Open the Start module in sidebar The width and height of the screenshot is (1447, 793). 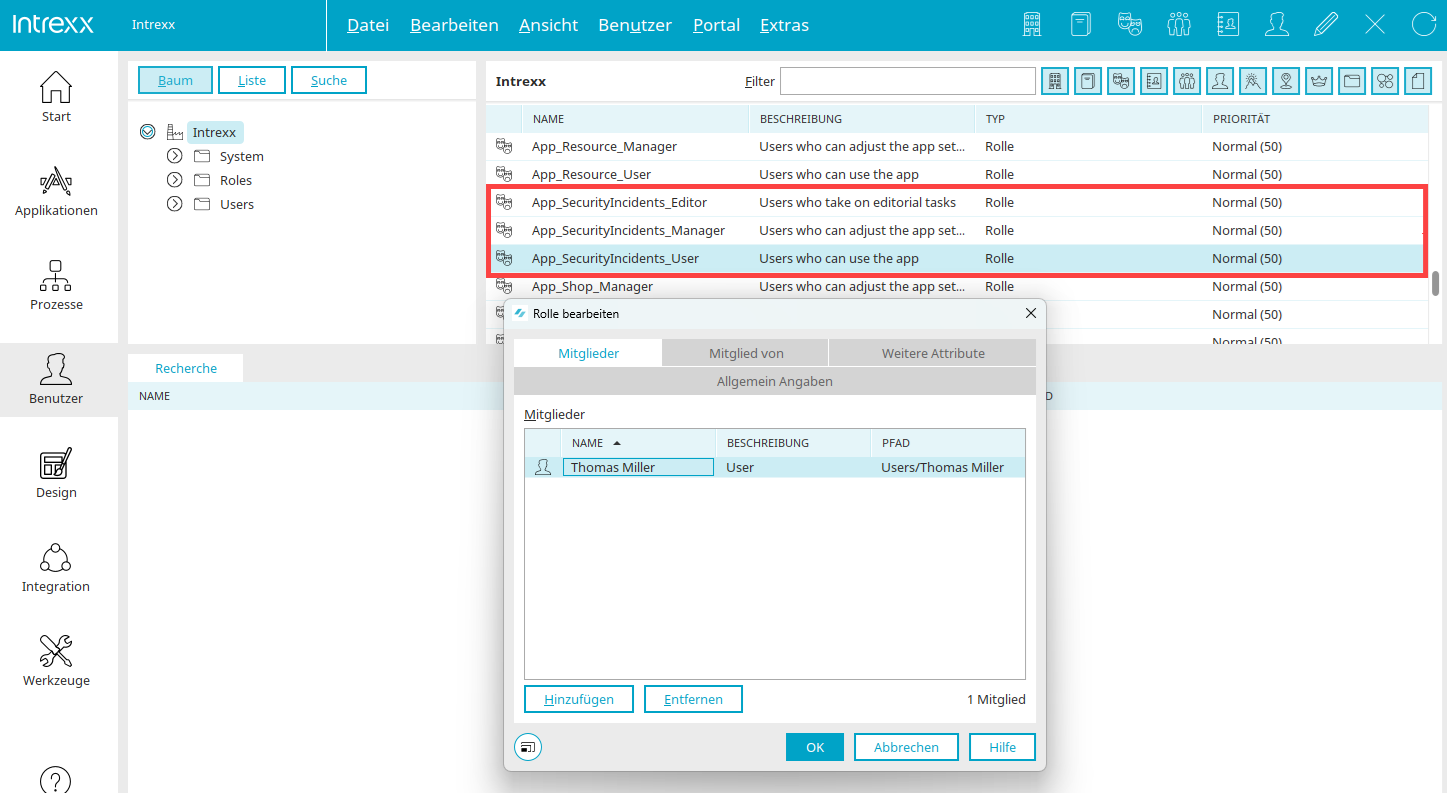pyautogui.click(x=56, y=97)
